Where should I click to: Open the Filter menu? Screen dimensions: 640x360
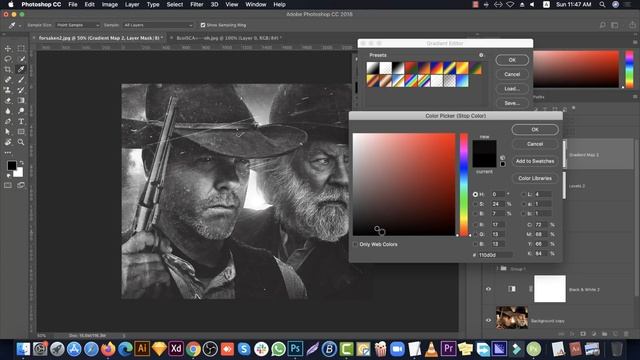(x=197, y=4)
